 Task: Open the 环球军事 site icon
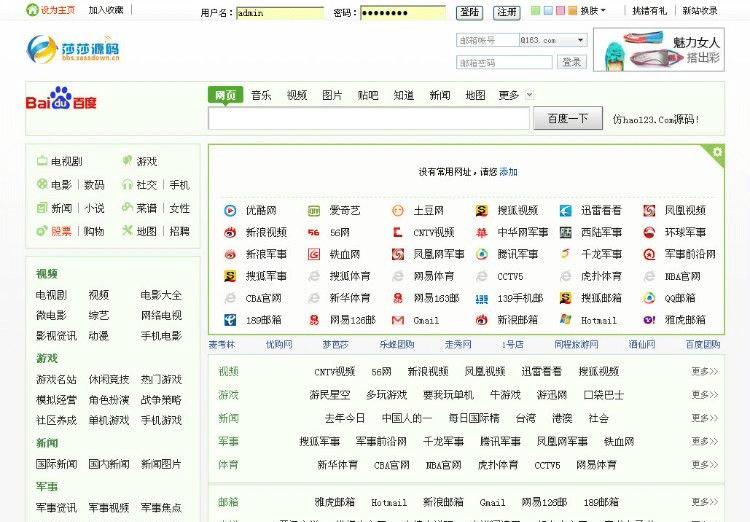(x=649, y=233)
